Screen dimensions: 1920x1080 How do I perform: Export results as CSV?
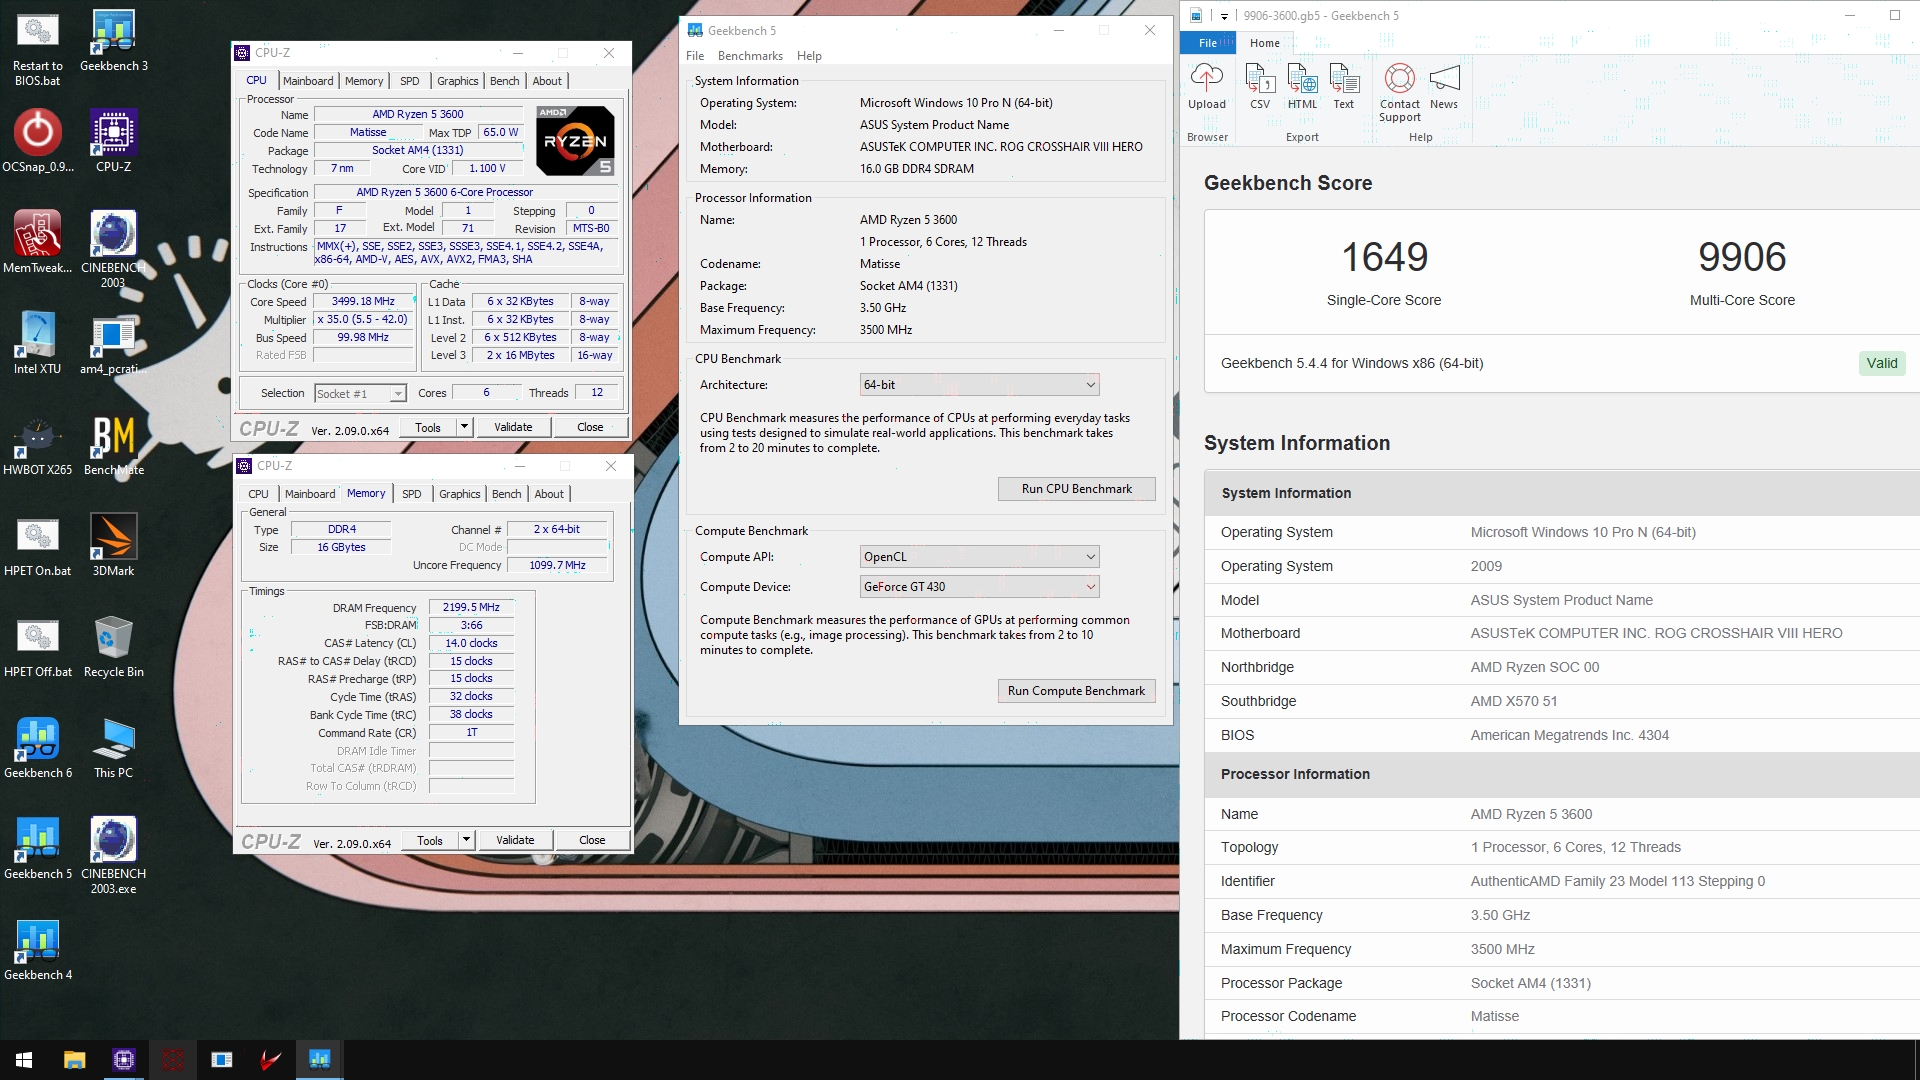pyautogui.click(x=1260, y=86)
